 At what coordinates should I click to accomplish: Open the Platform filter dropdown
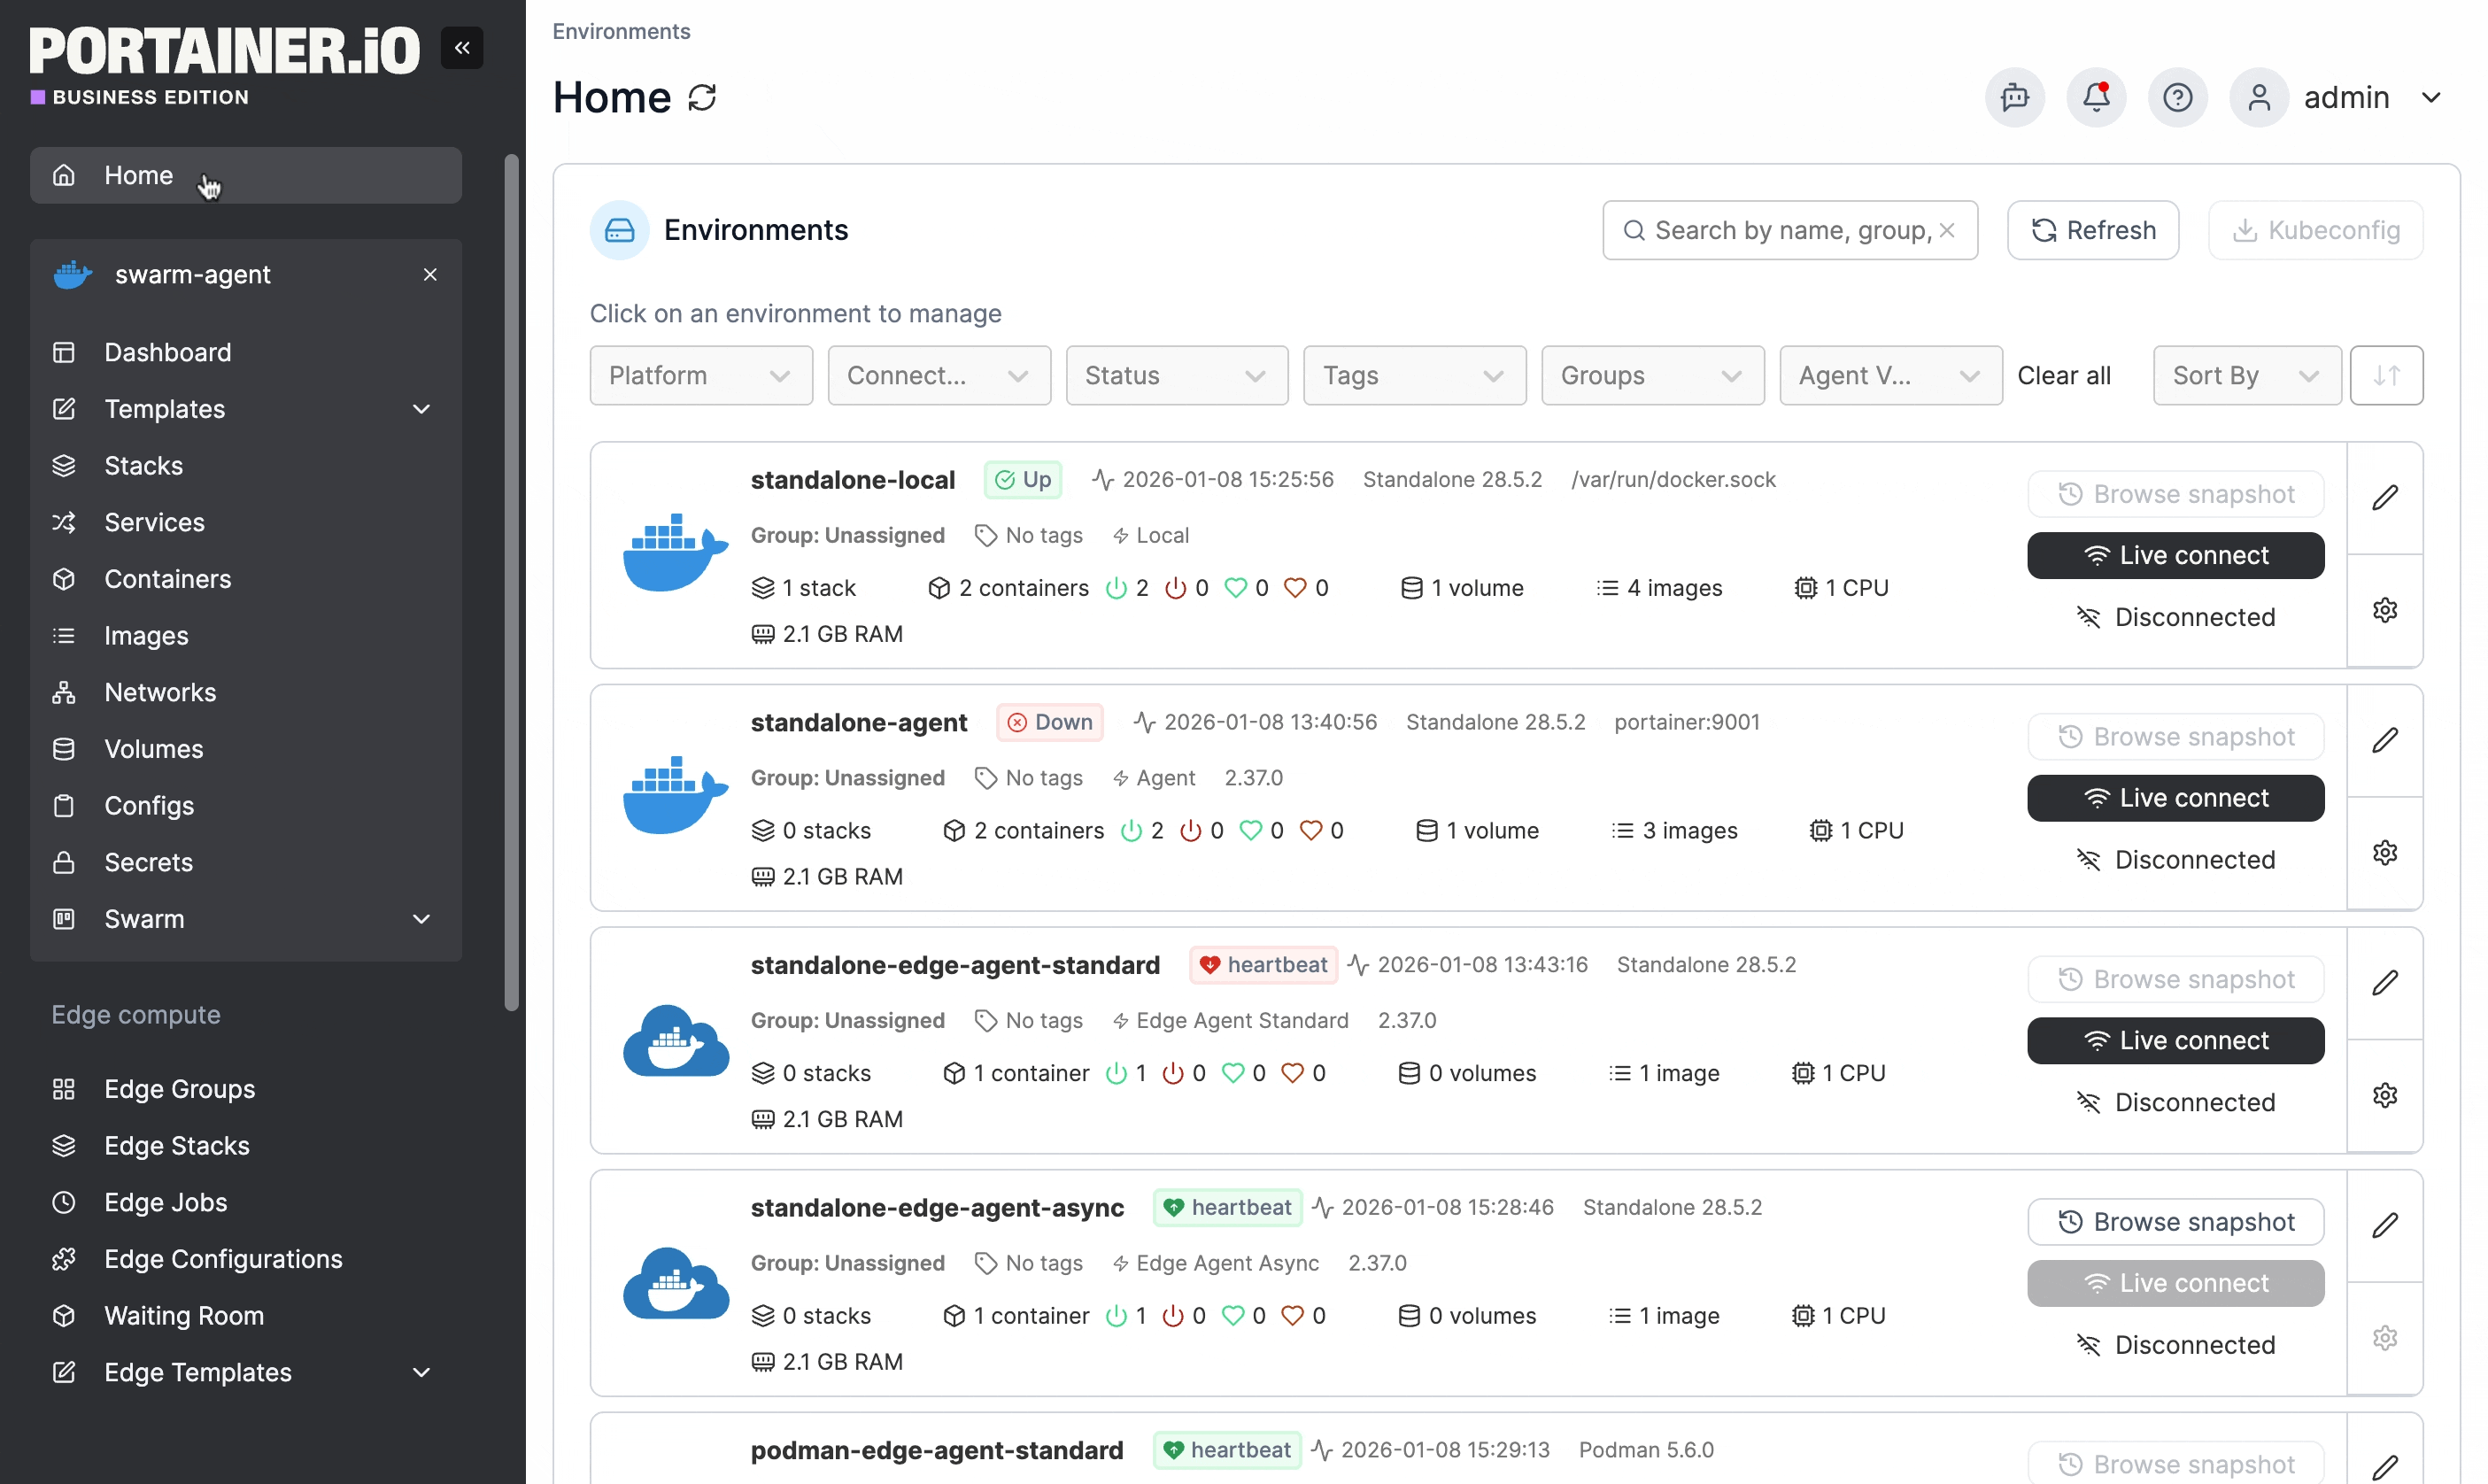[700, 375]
